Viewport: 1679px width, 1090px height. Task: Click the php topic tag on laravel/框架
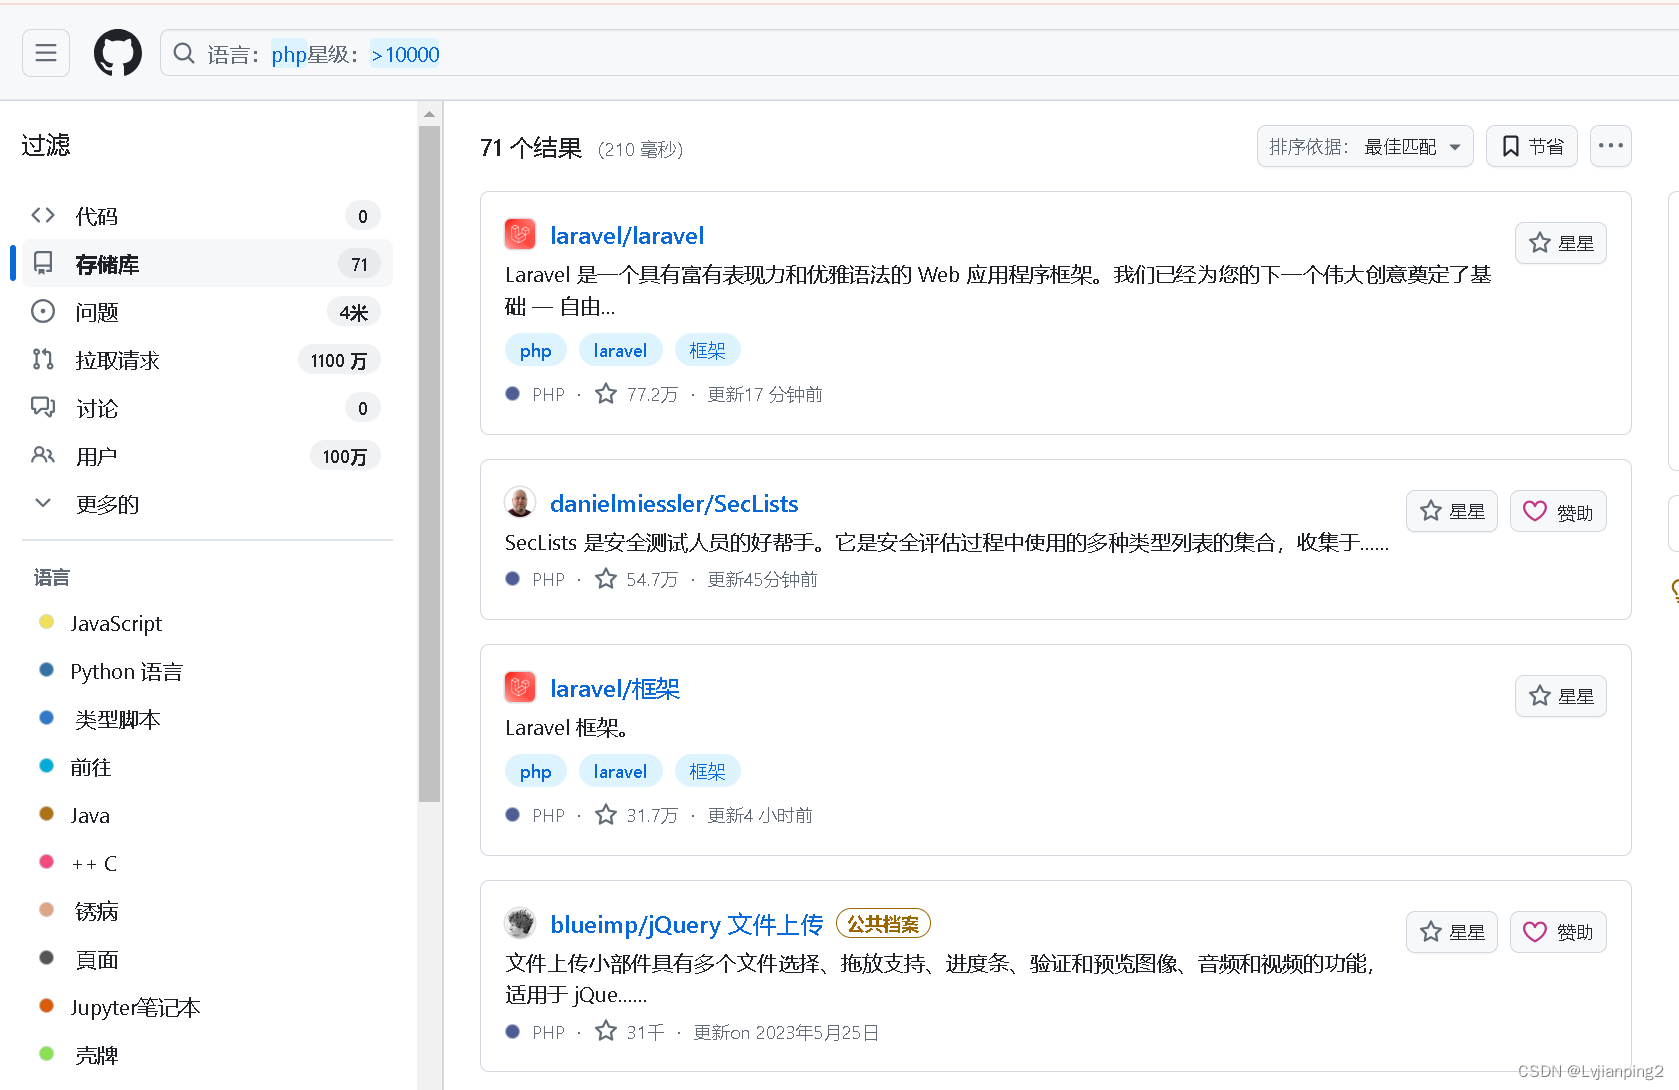535,771
